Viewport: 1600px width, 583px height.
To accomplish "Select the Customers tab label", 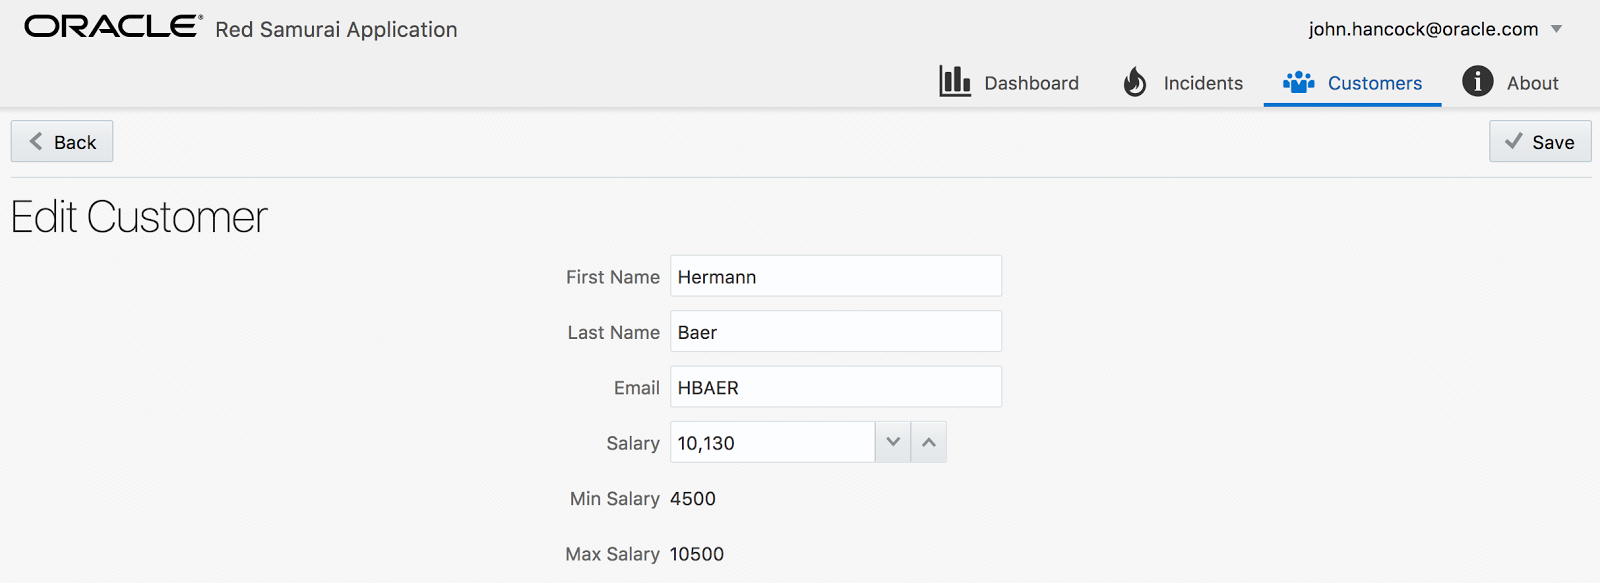I will 1374,83.
